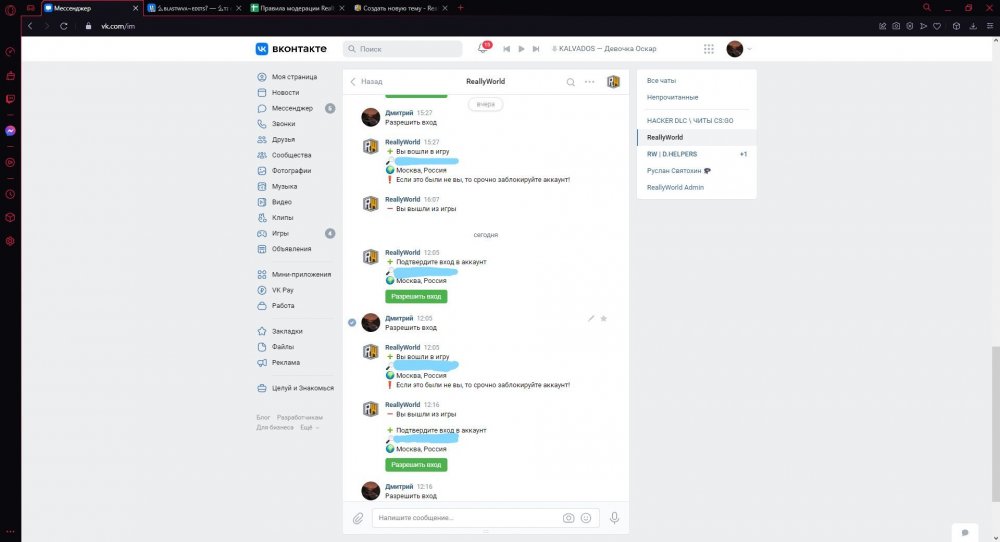
Task: Open the Блог footer link
Action: (263, 418)
